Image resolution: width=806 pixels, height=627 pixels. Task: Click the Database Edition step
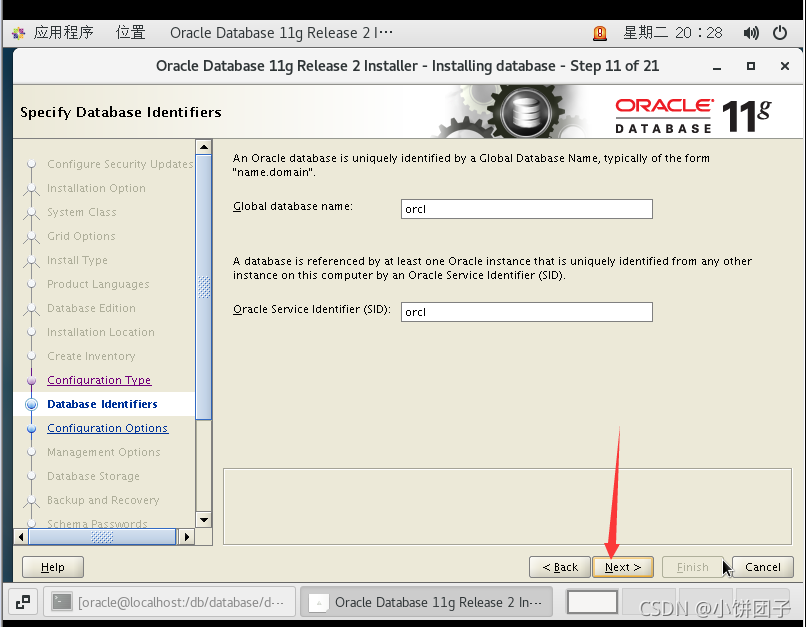point(91,308)
